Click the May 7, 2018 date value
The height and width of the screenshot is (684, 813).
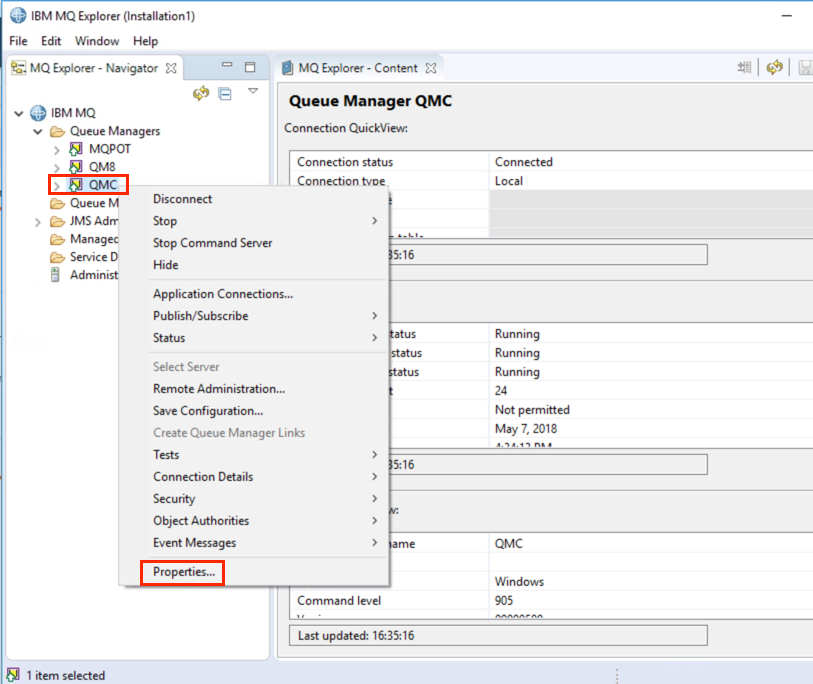526,429
